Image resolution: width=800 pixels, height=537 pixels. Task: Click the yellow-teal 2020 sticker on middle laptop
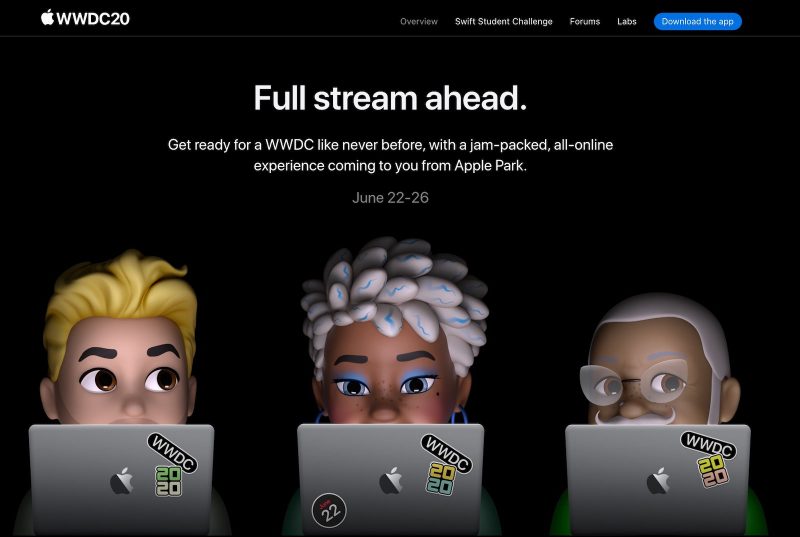pyautogui.click(x=441, y=478)
